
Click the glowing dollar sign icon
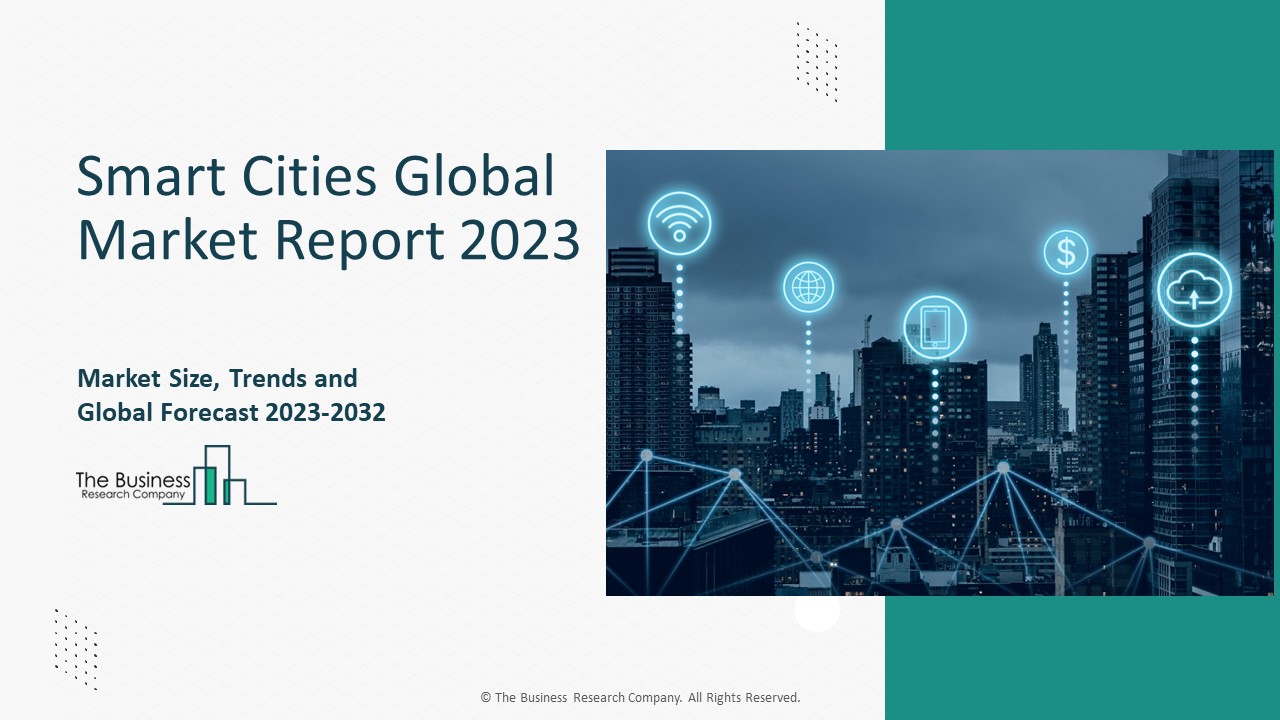(1066, 252)
